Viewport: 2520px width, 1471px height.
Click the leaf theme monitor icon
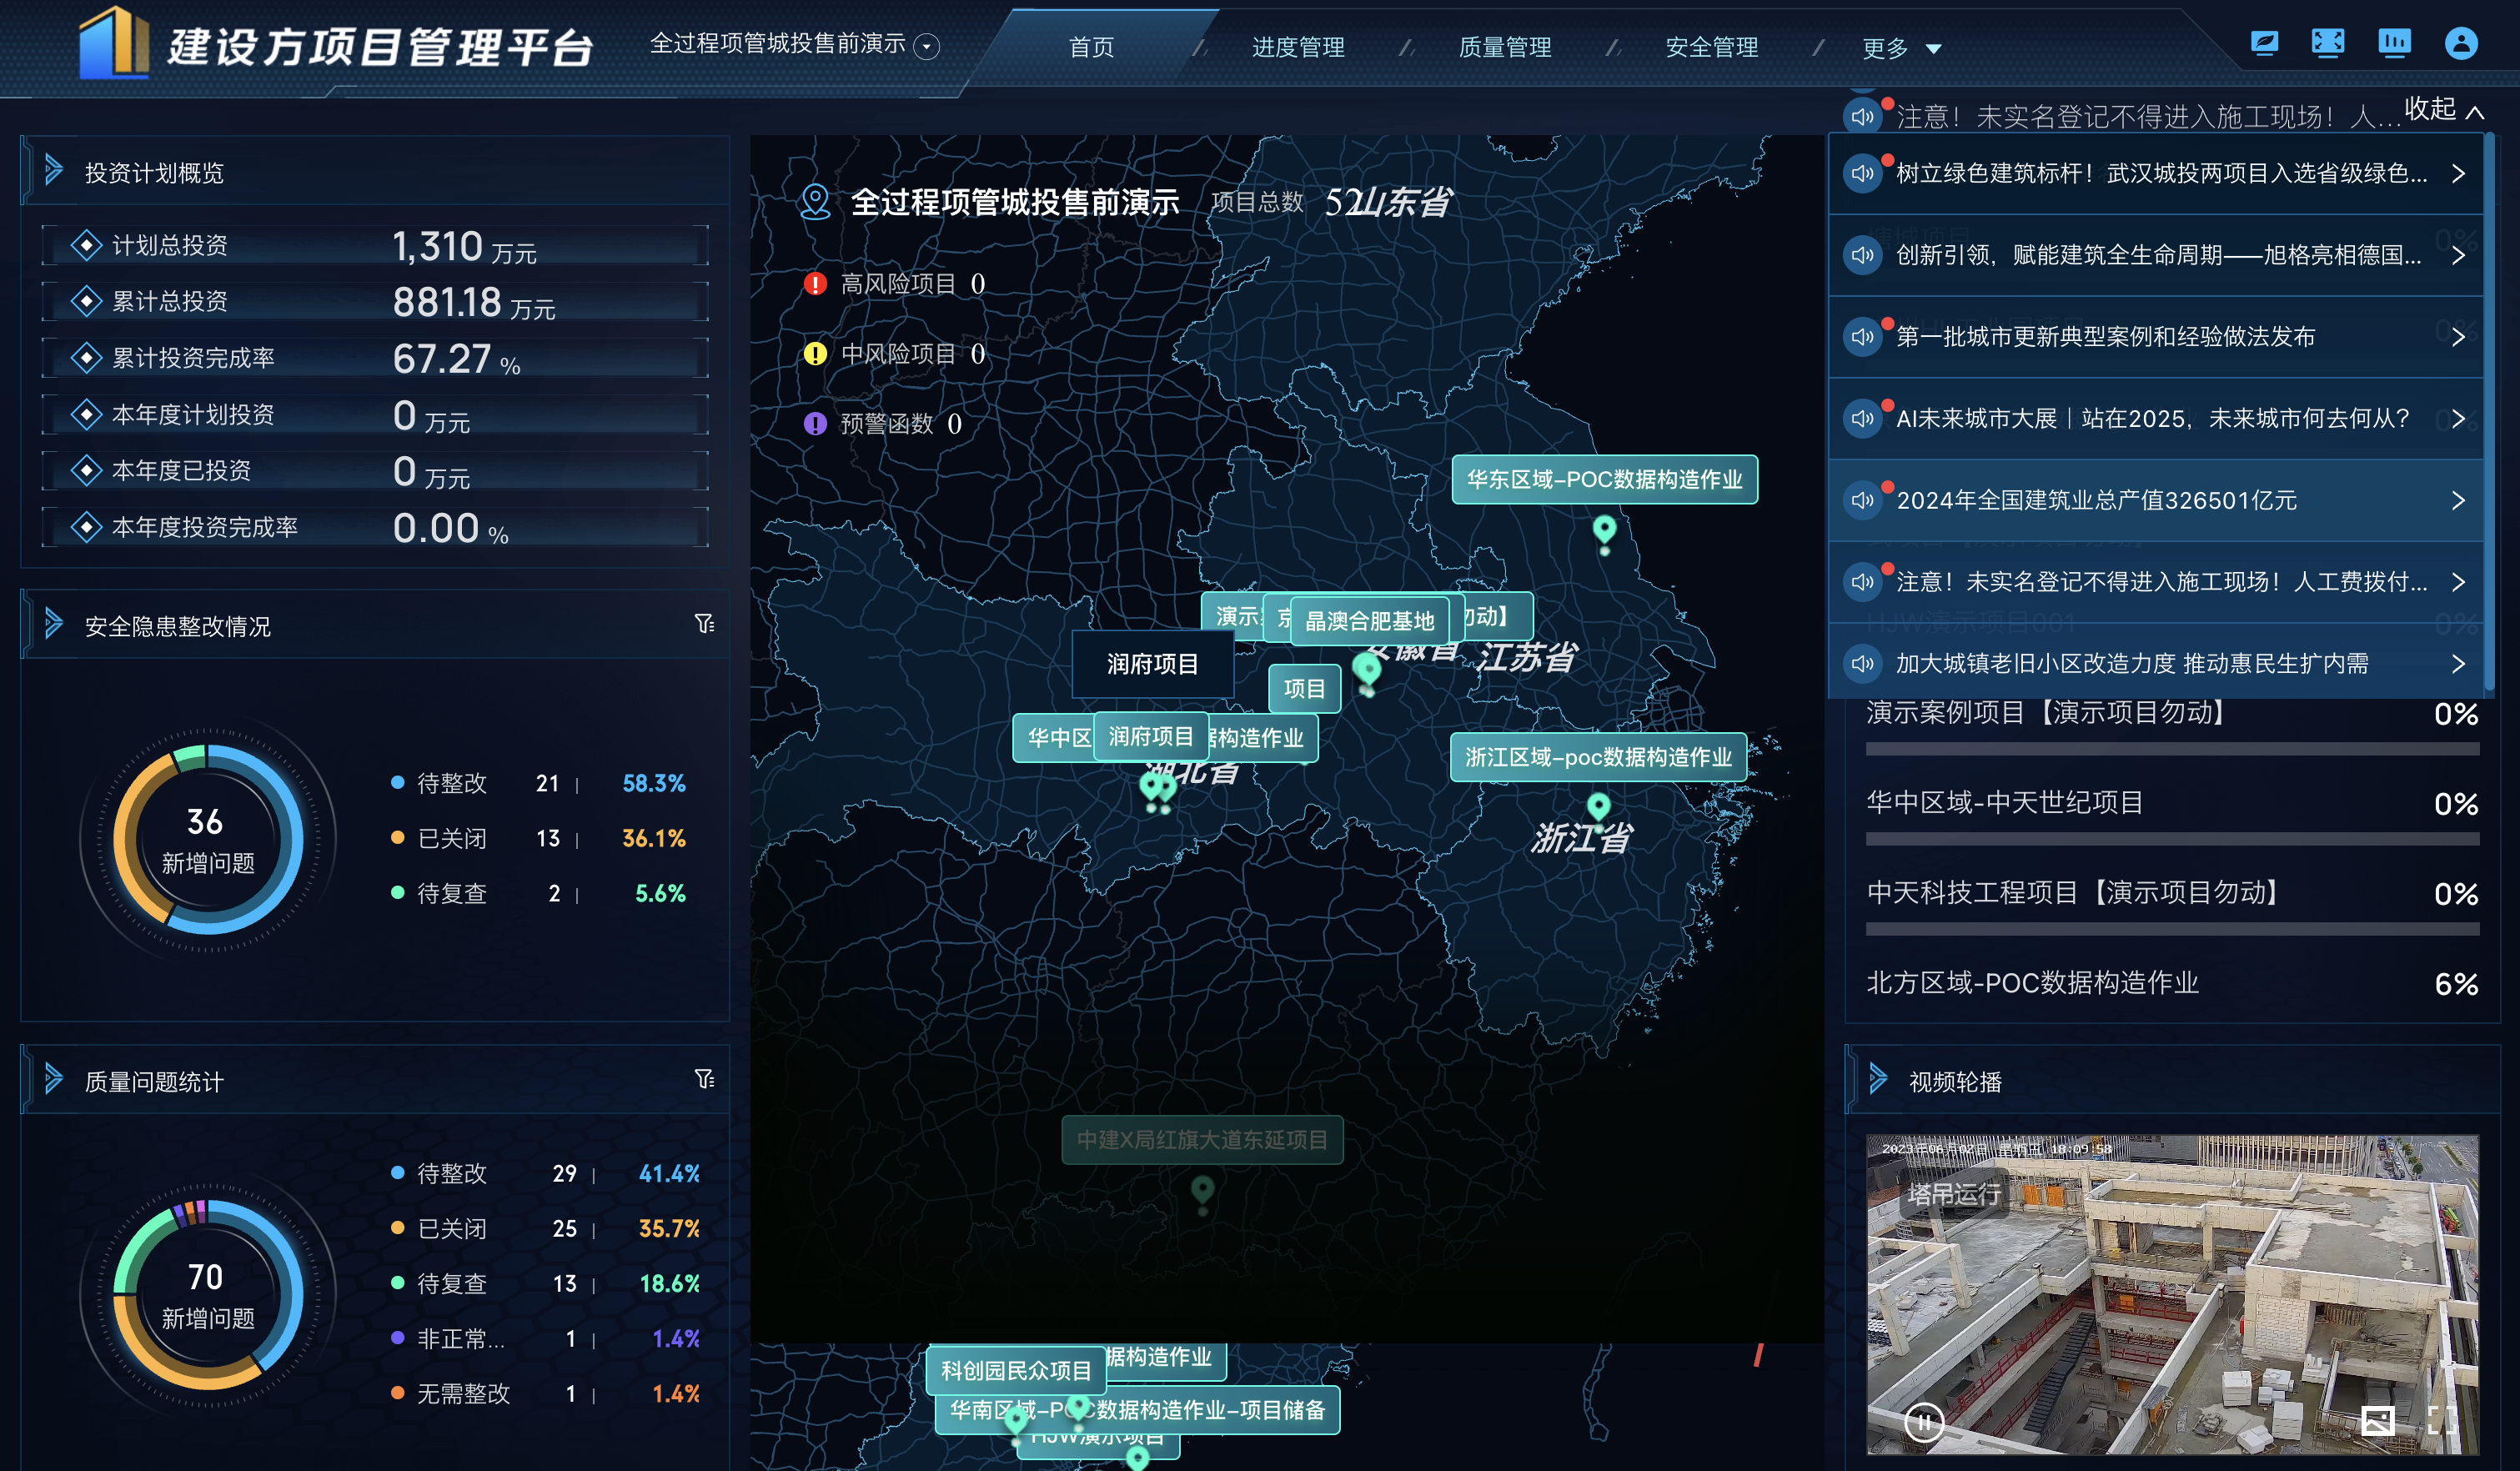pyautogui.click(x=2264, y=43)
